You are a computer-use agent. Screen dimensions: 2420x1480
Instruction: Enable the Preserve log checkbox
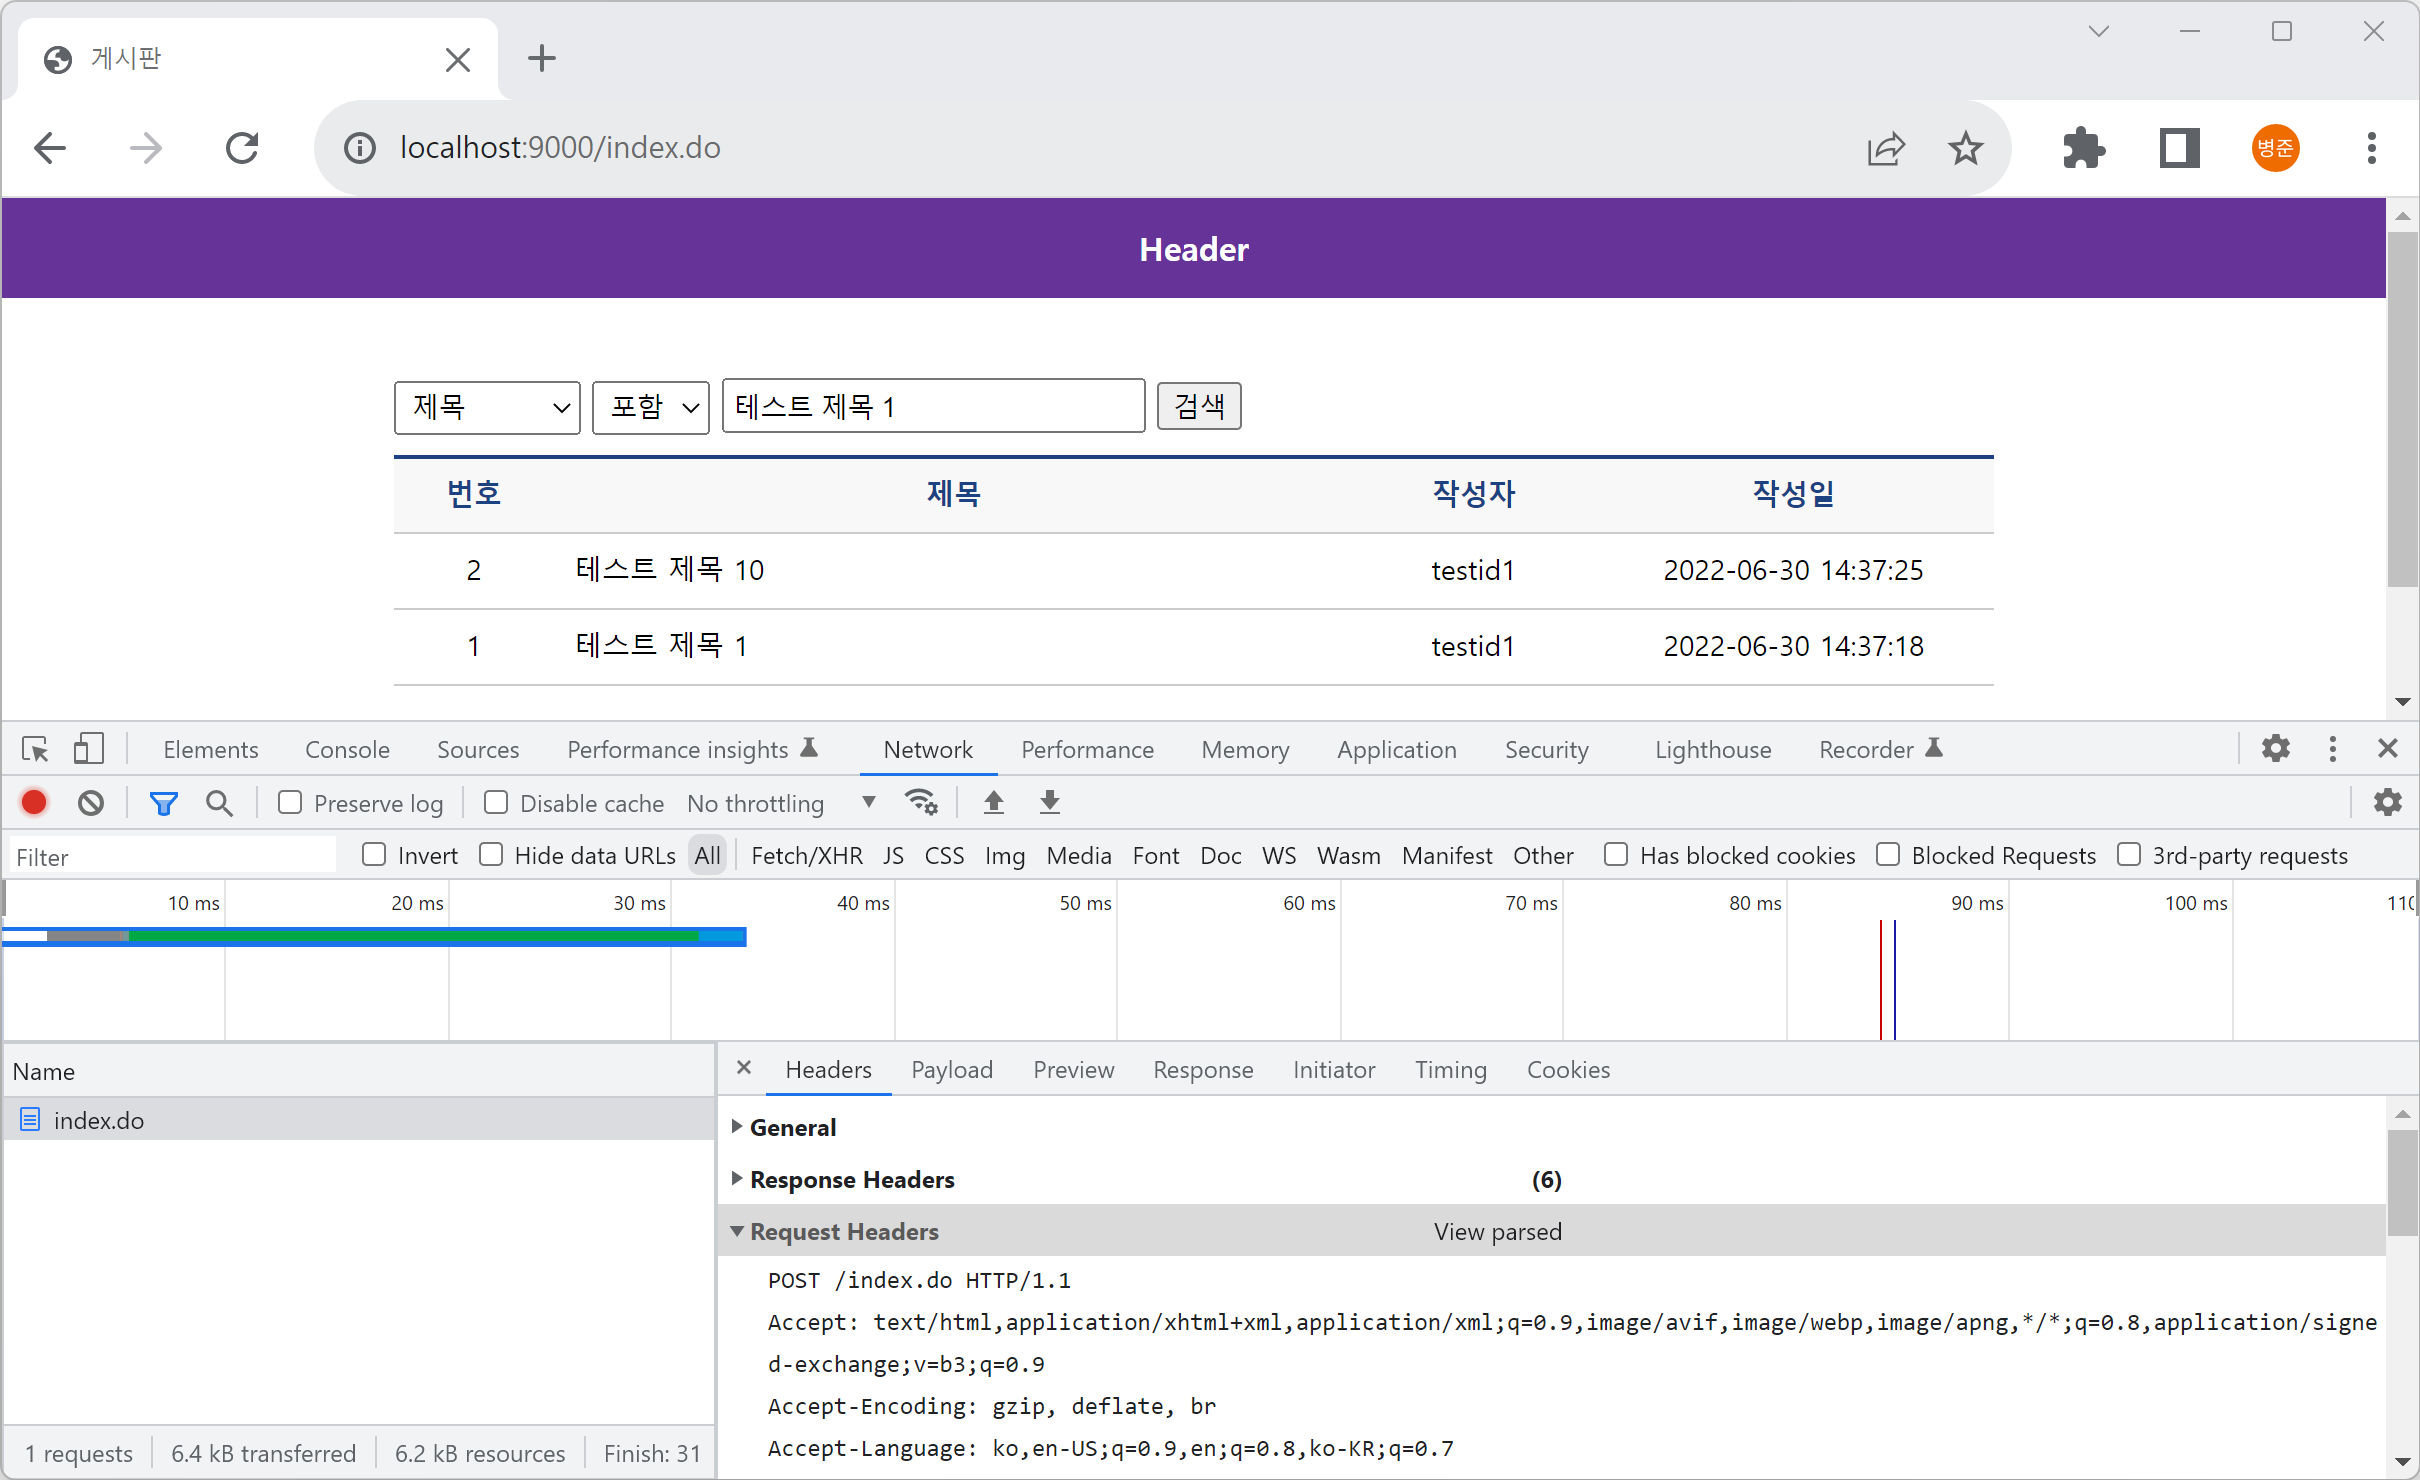coord(290,803)
